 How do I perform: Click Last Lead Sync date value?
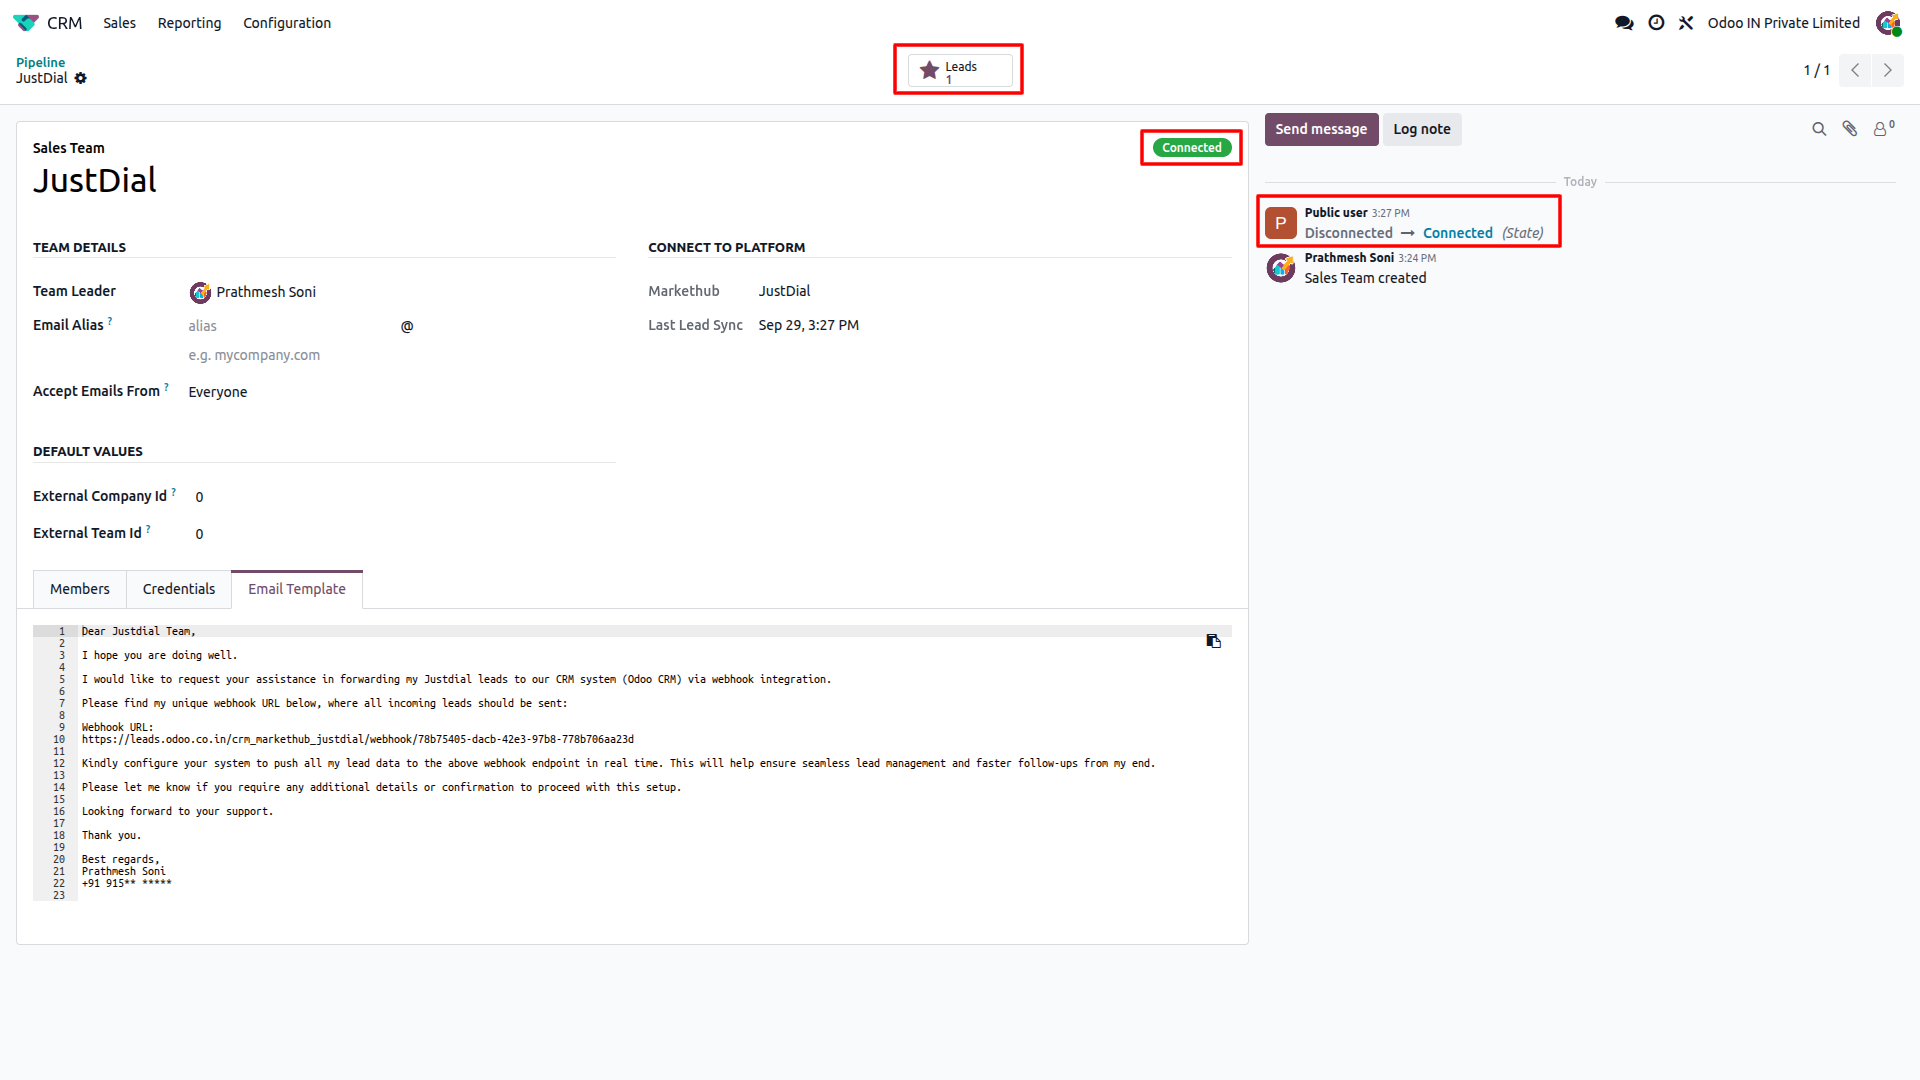point(808,325)
